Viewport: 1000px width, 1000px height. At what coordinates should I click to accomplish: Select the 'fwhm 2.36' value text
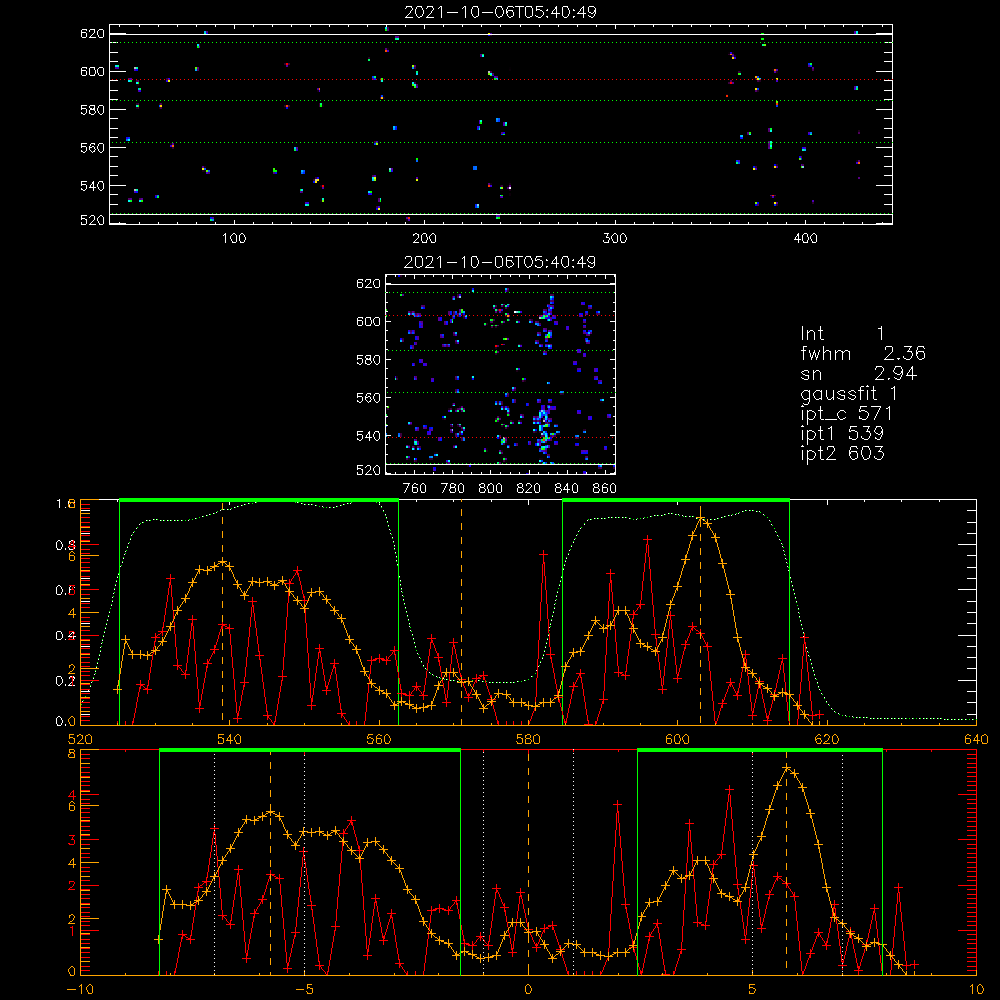click(862, 353)
